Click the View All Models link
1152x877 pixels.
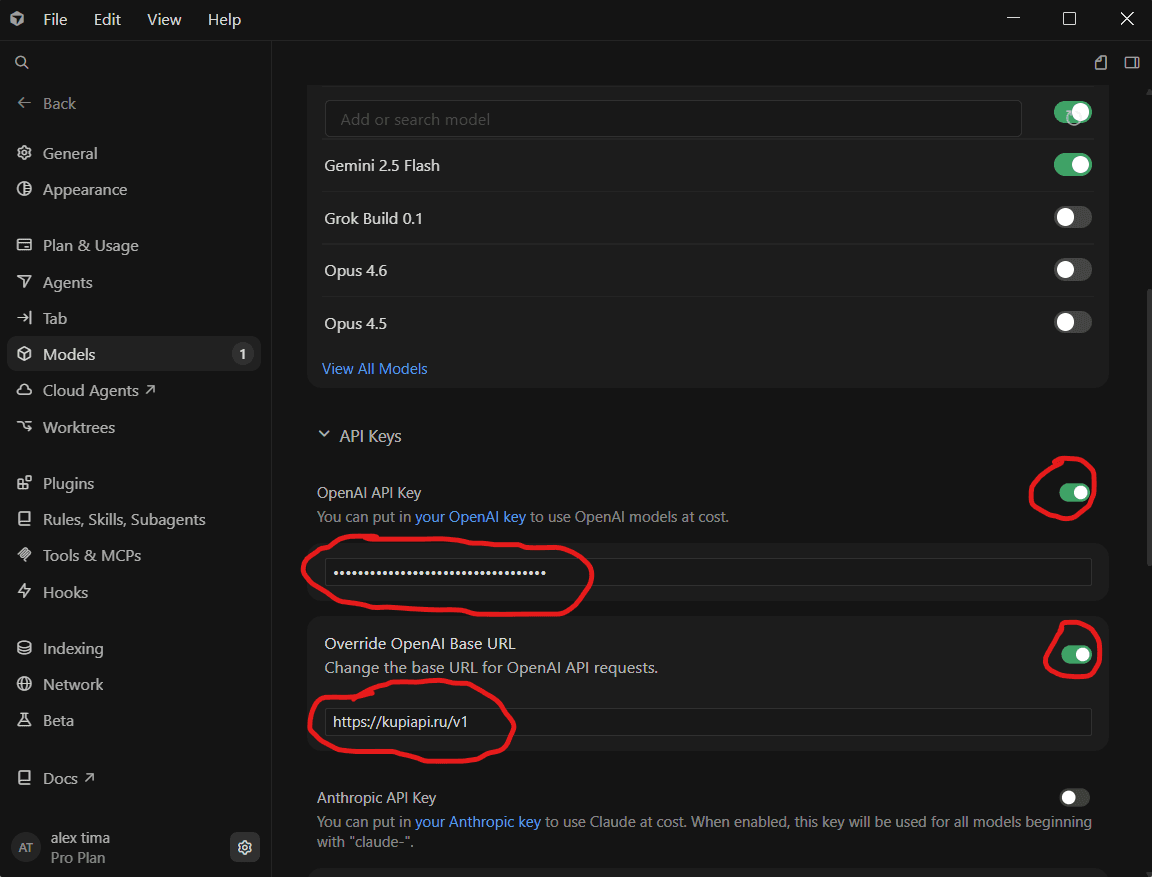pos(375,369)
